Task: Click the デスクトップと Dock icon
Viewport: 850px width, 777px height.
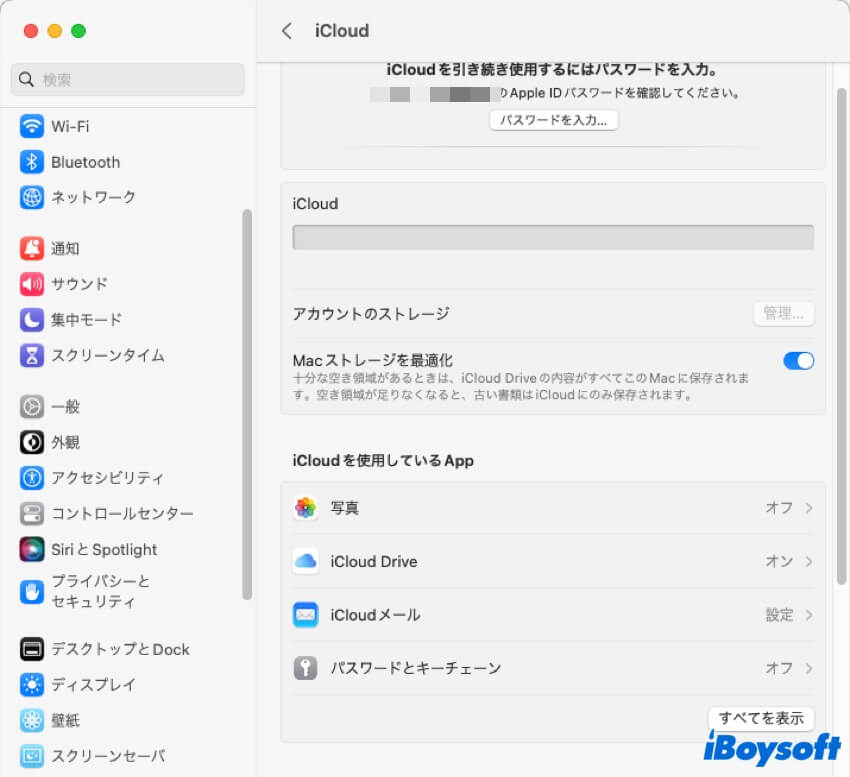Action: (x=32, y=649)
